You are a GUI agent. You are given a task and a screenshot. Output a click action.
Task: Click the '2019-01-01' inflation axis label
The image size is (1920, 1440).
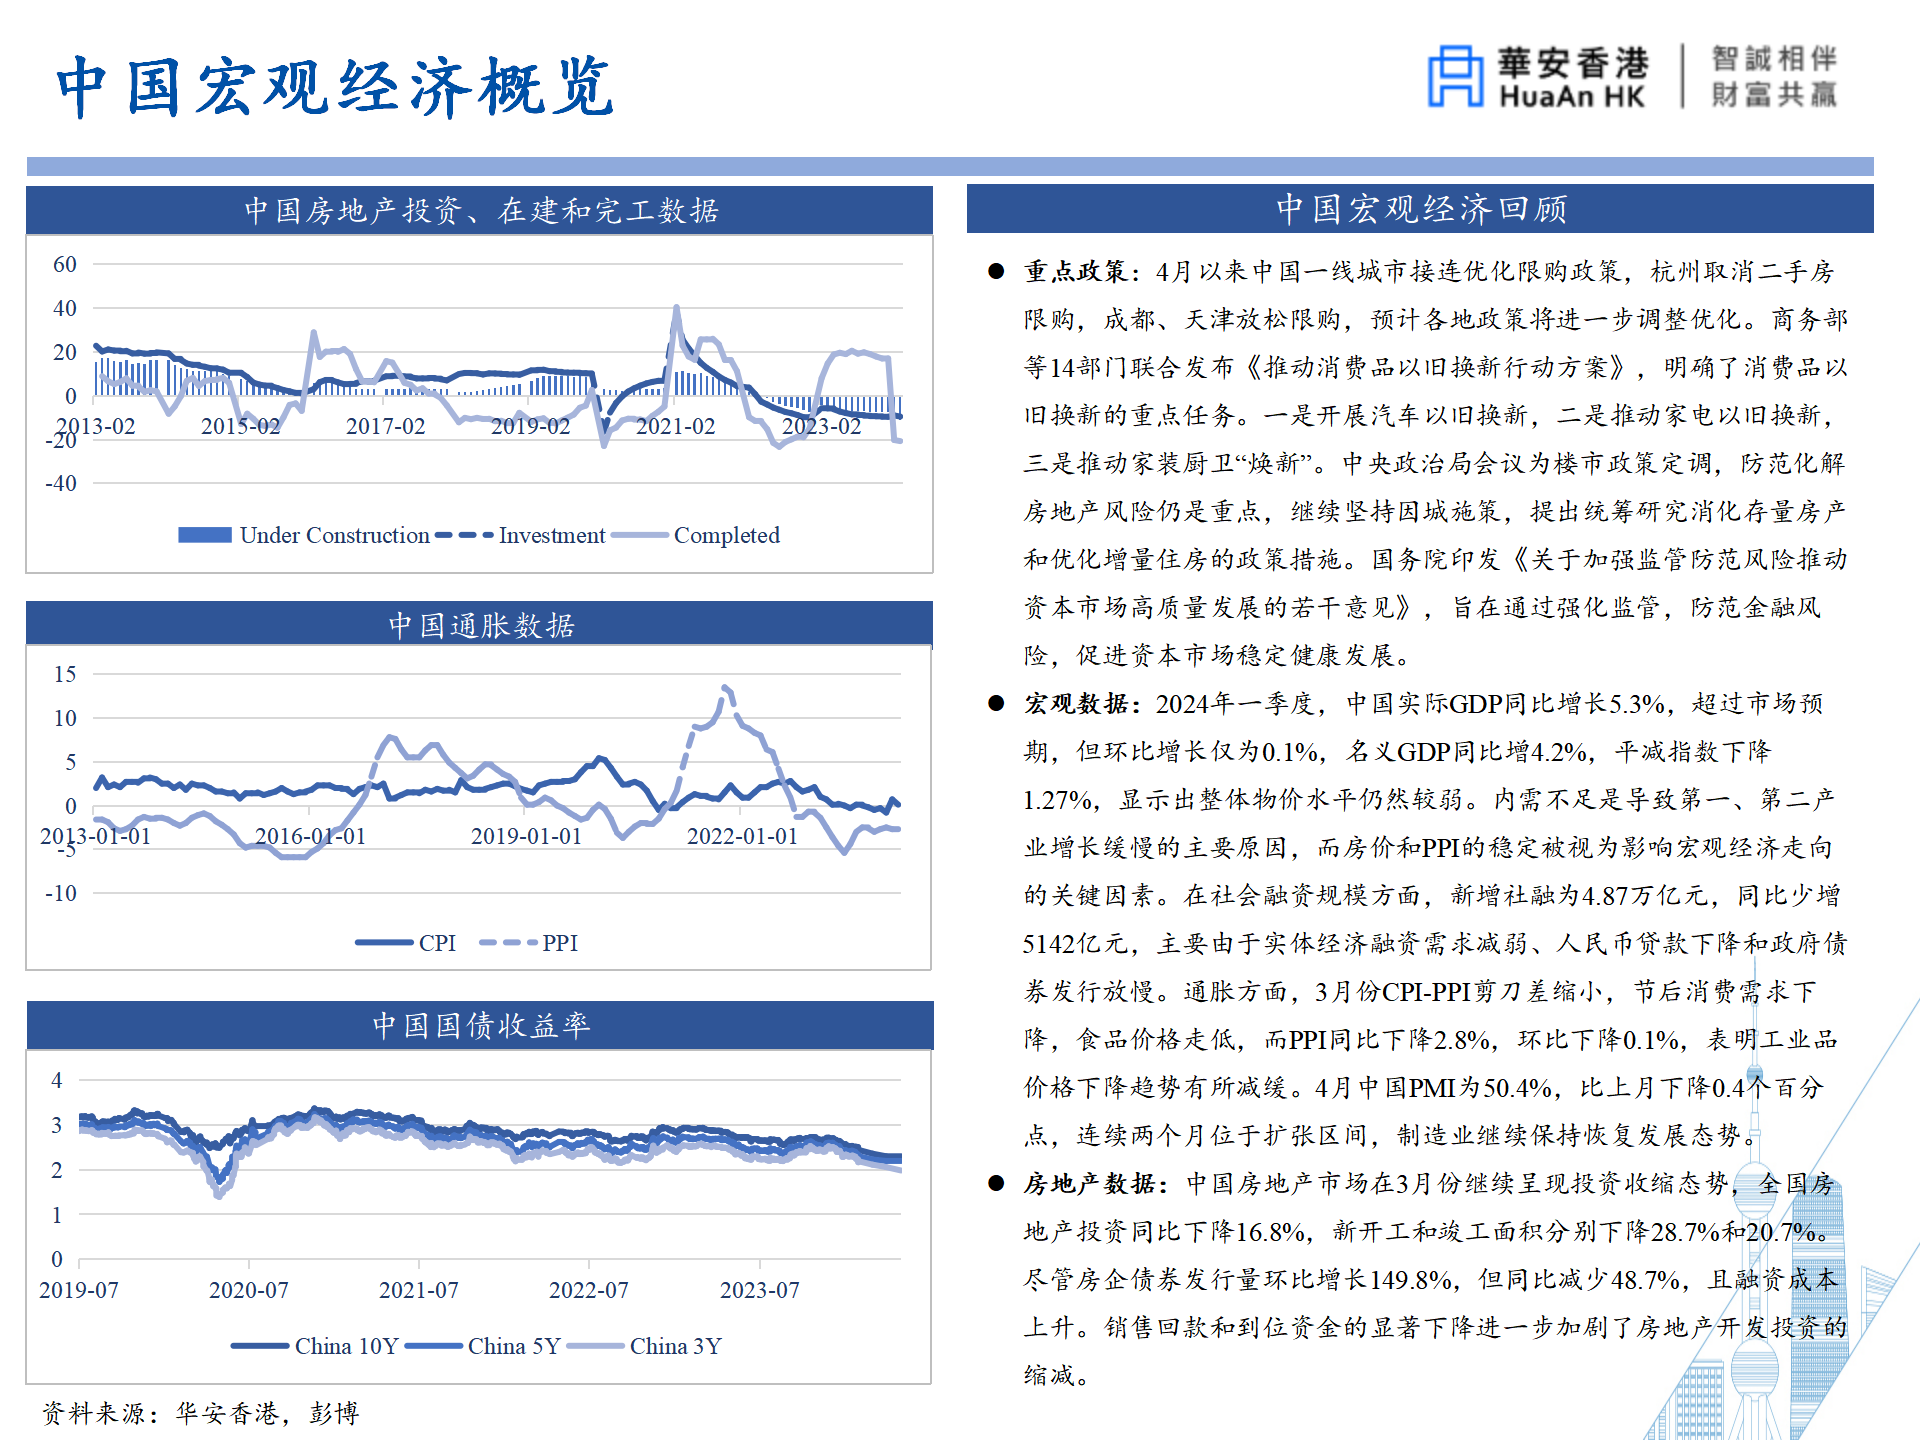527,836
